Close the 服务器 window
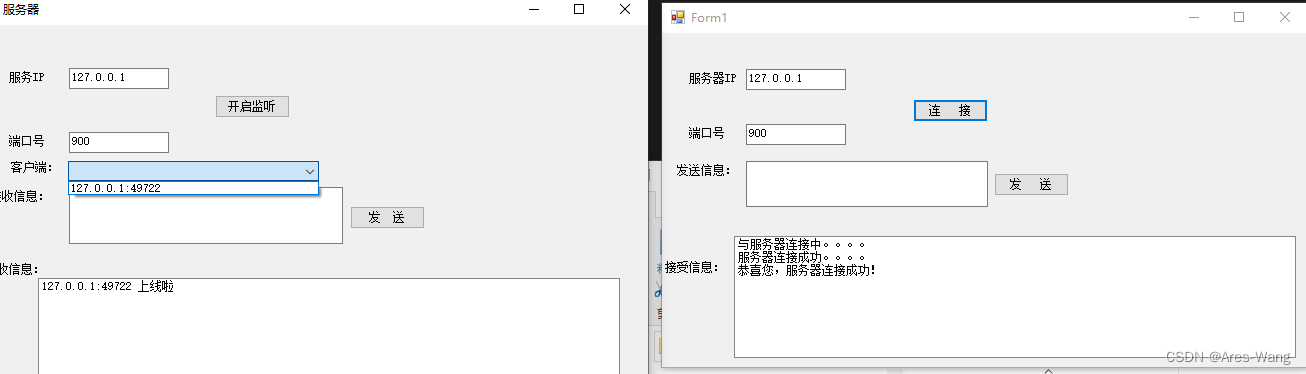 [625, 9]
